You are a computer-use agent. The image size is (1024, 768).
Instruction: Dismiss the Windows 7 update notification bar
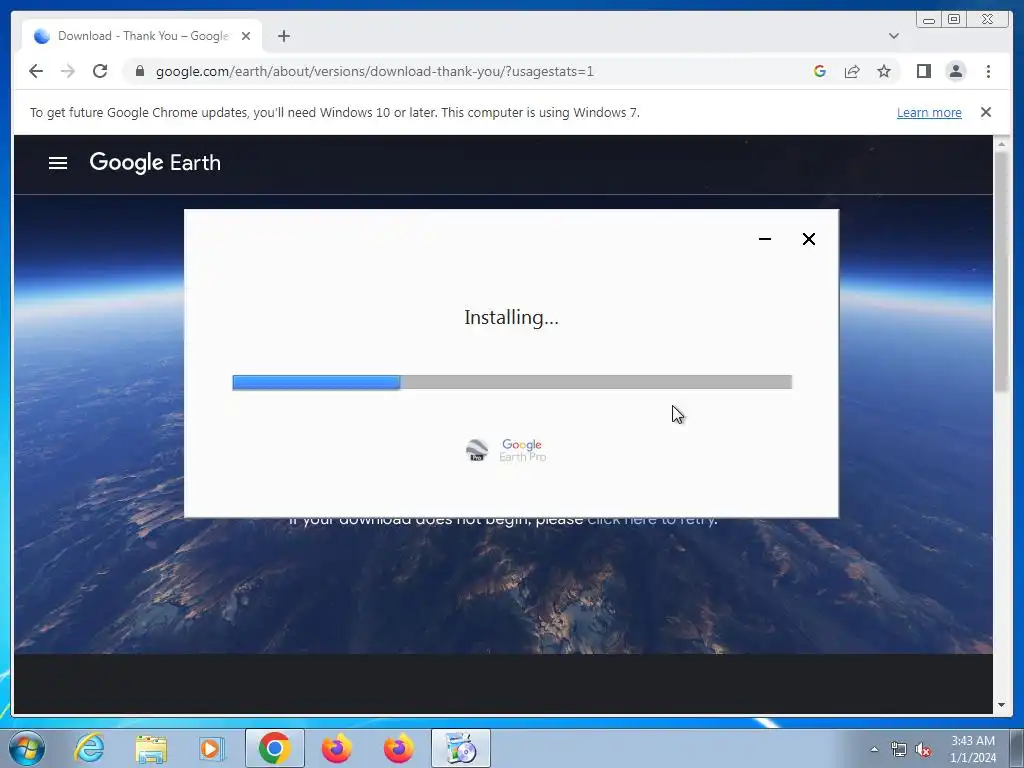pos(986,112)
